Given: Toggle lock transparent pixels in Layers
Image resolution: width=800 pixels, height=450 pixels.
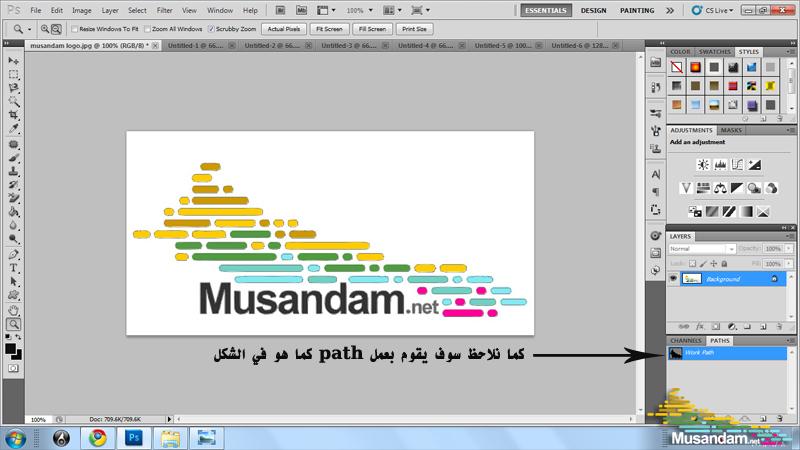Looking at the screenshot, I should pos(692,264).
